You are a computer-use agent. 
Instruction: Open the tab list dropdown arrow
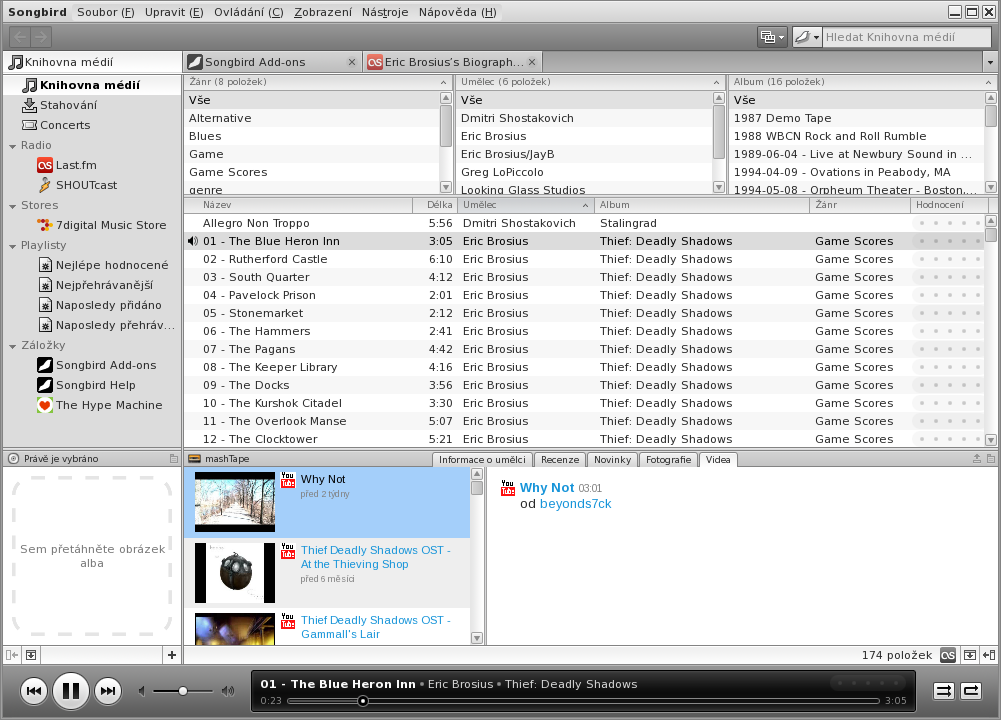click(990, 63)
